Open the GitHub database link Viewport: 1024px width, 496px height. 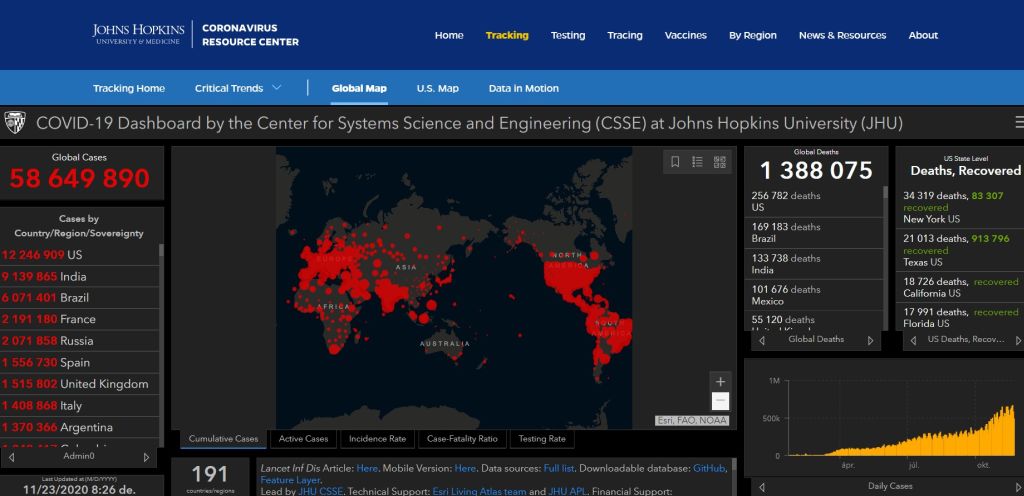[709, 468]
